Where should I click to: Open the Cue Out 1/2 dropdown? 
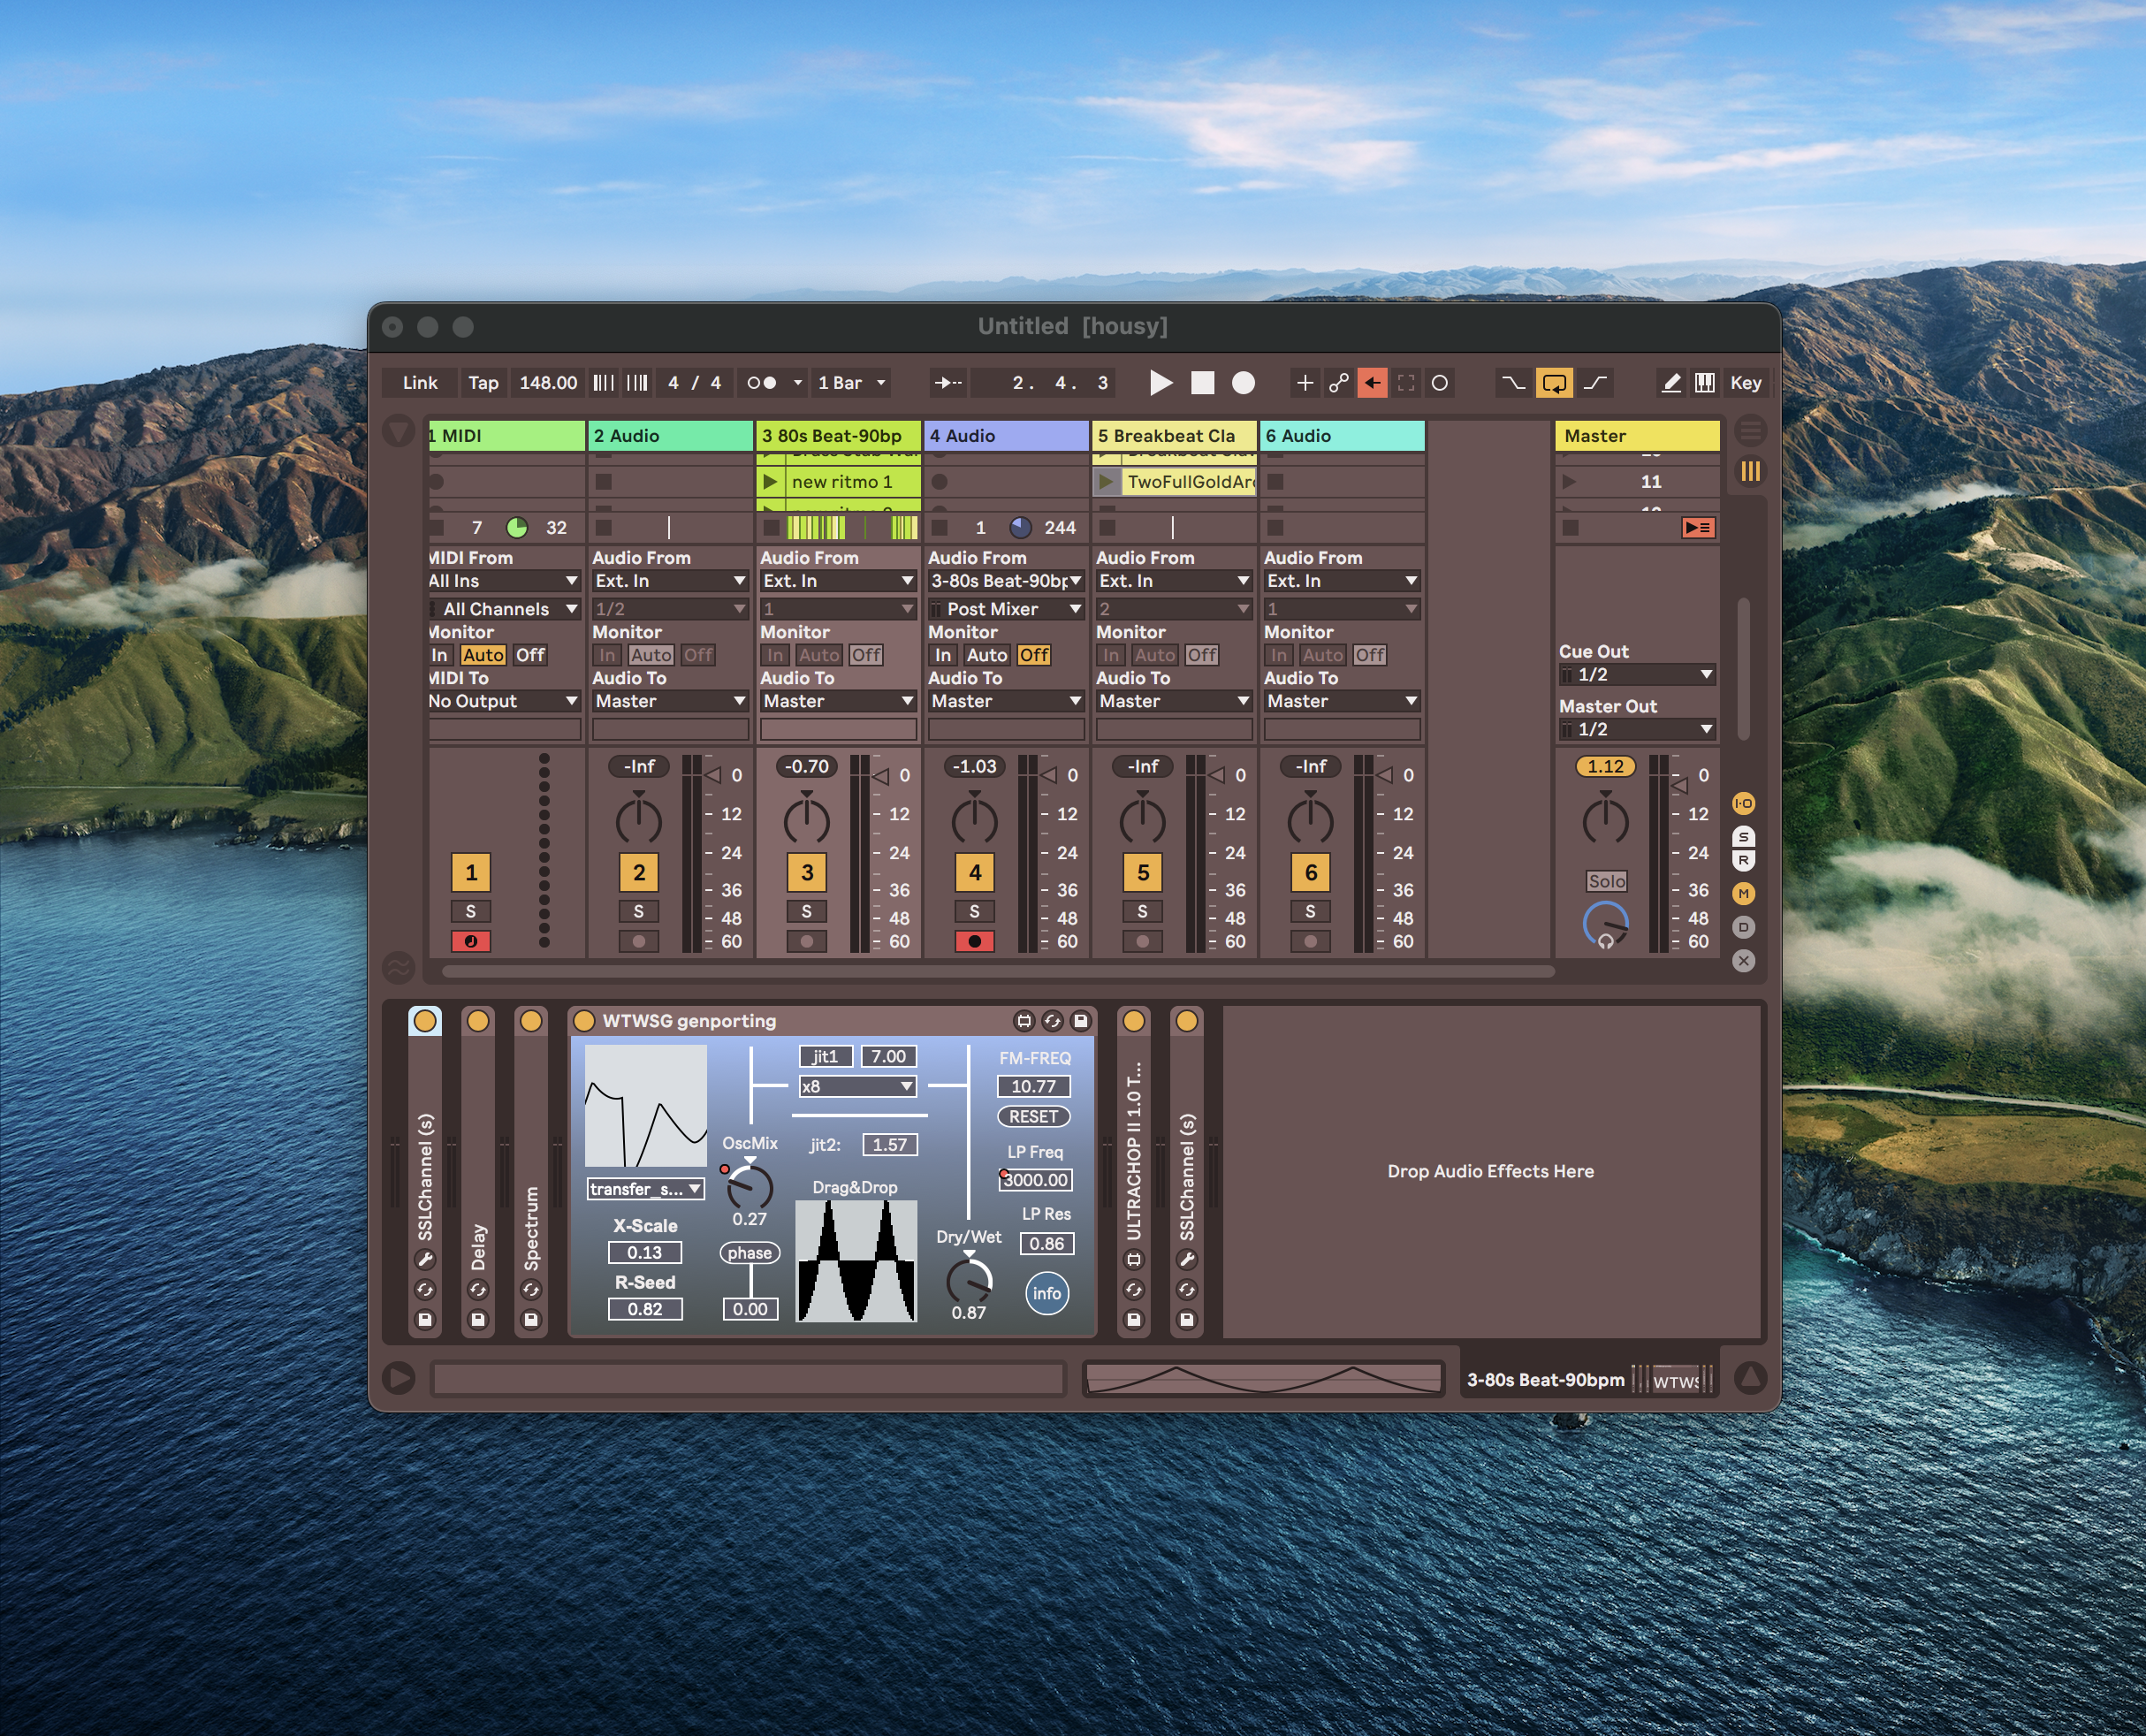point(1637,675)
